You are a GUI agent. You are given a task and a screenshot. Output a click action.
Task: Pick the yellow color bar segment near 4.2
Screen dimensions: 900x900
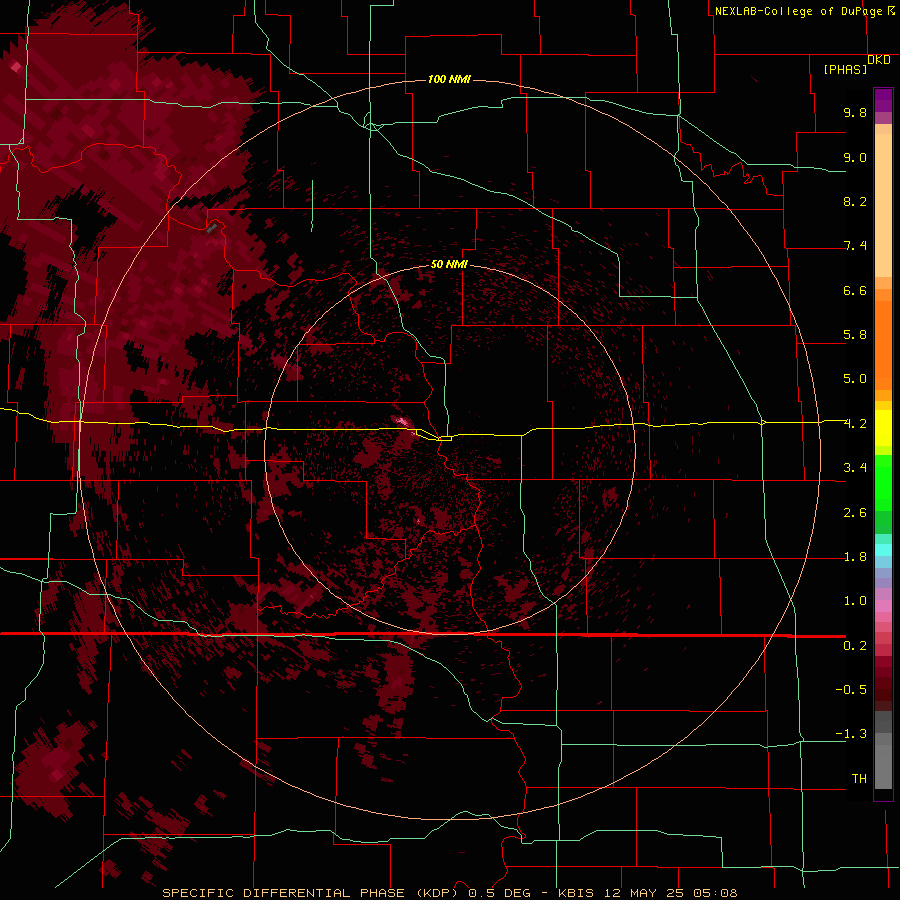click(x=883, y=428)
